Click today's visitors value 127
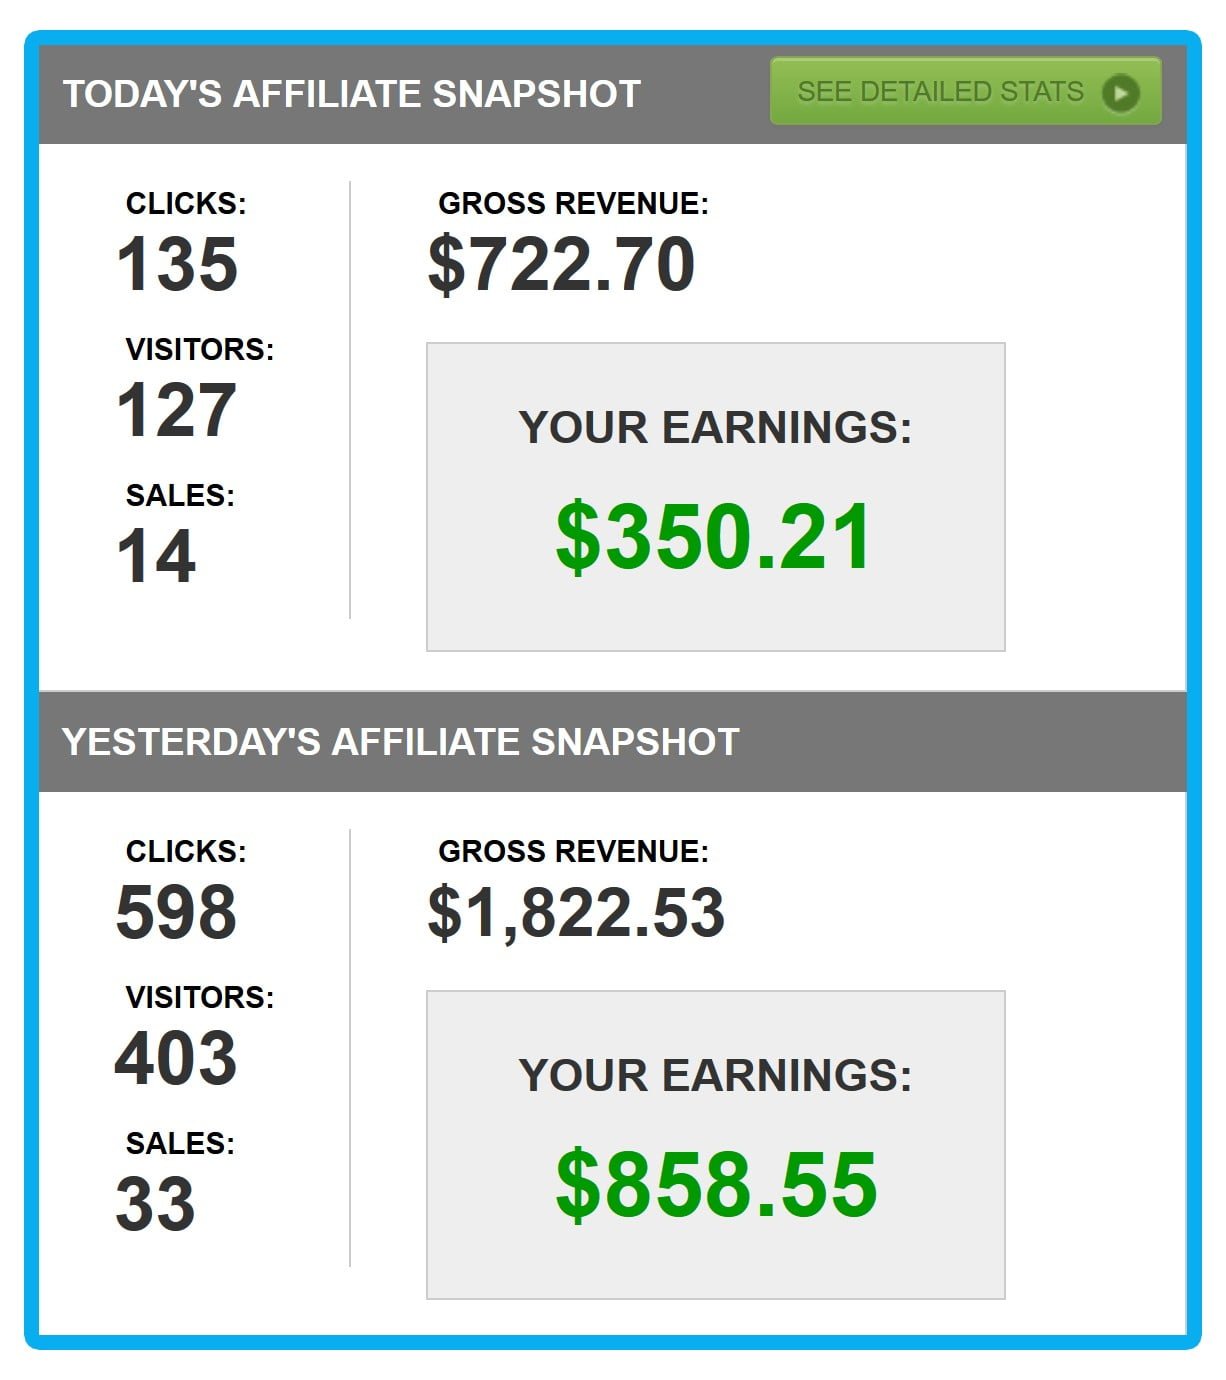The image size is (1226, 1380). coord(176,411)
